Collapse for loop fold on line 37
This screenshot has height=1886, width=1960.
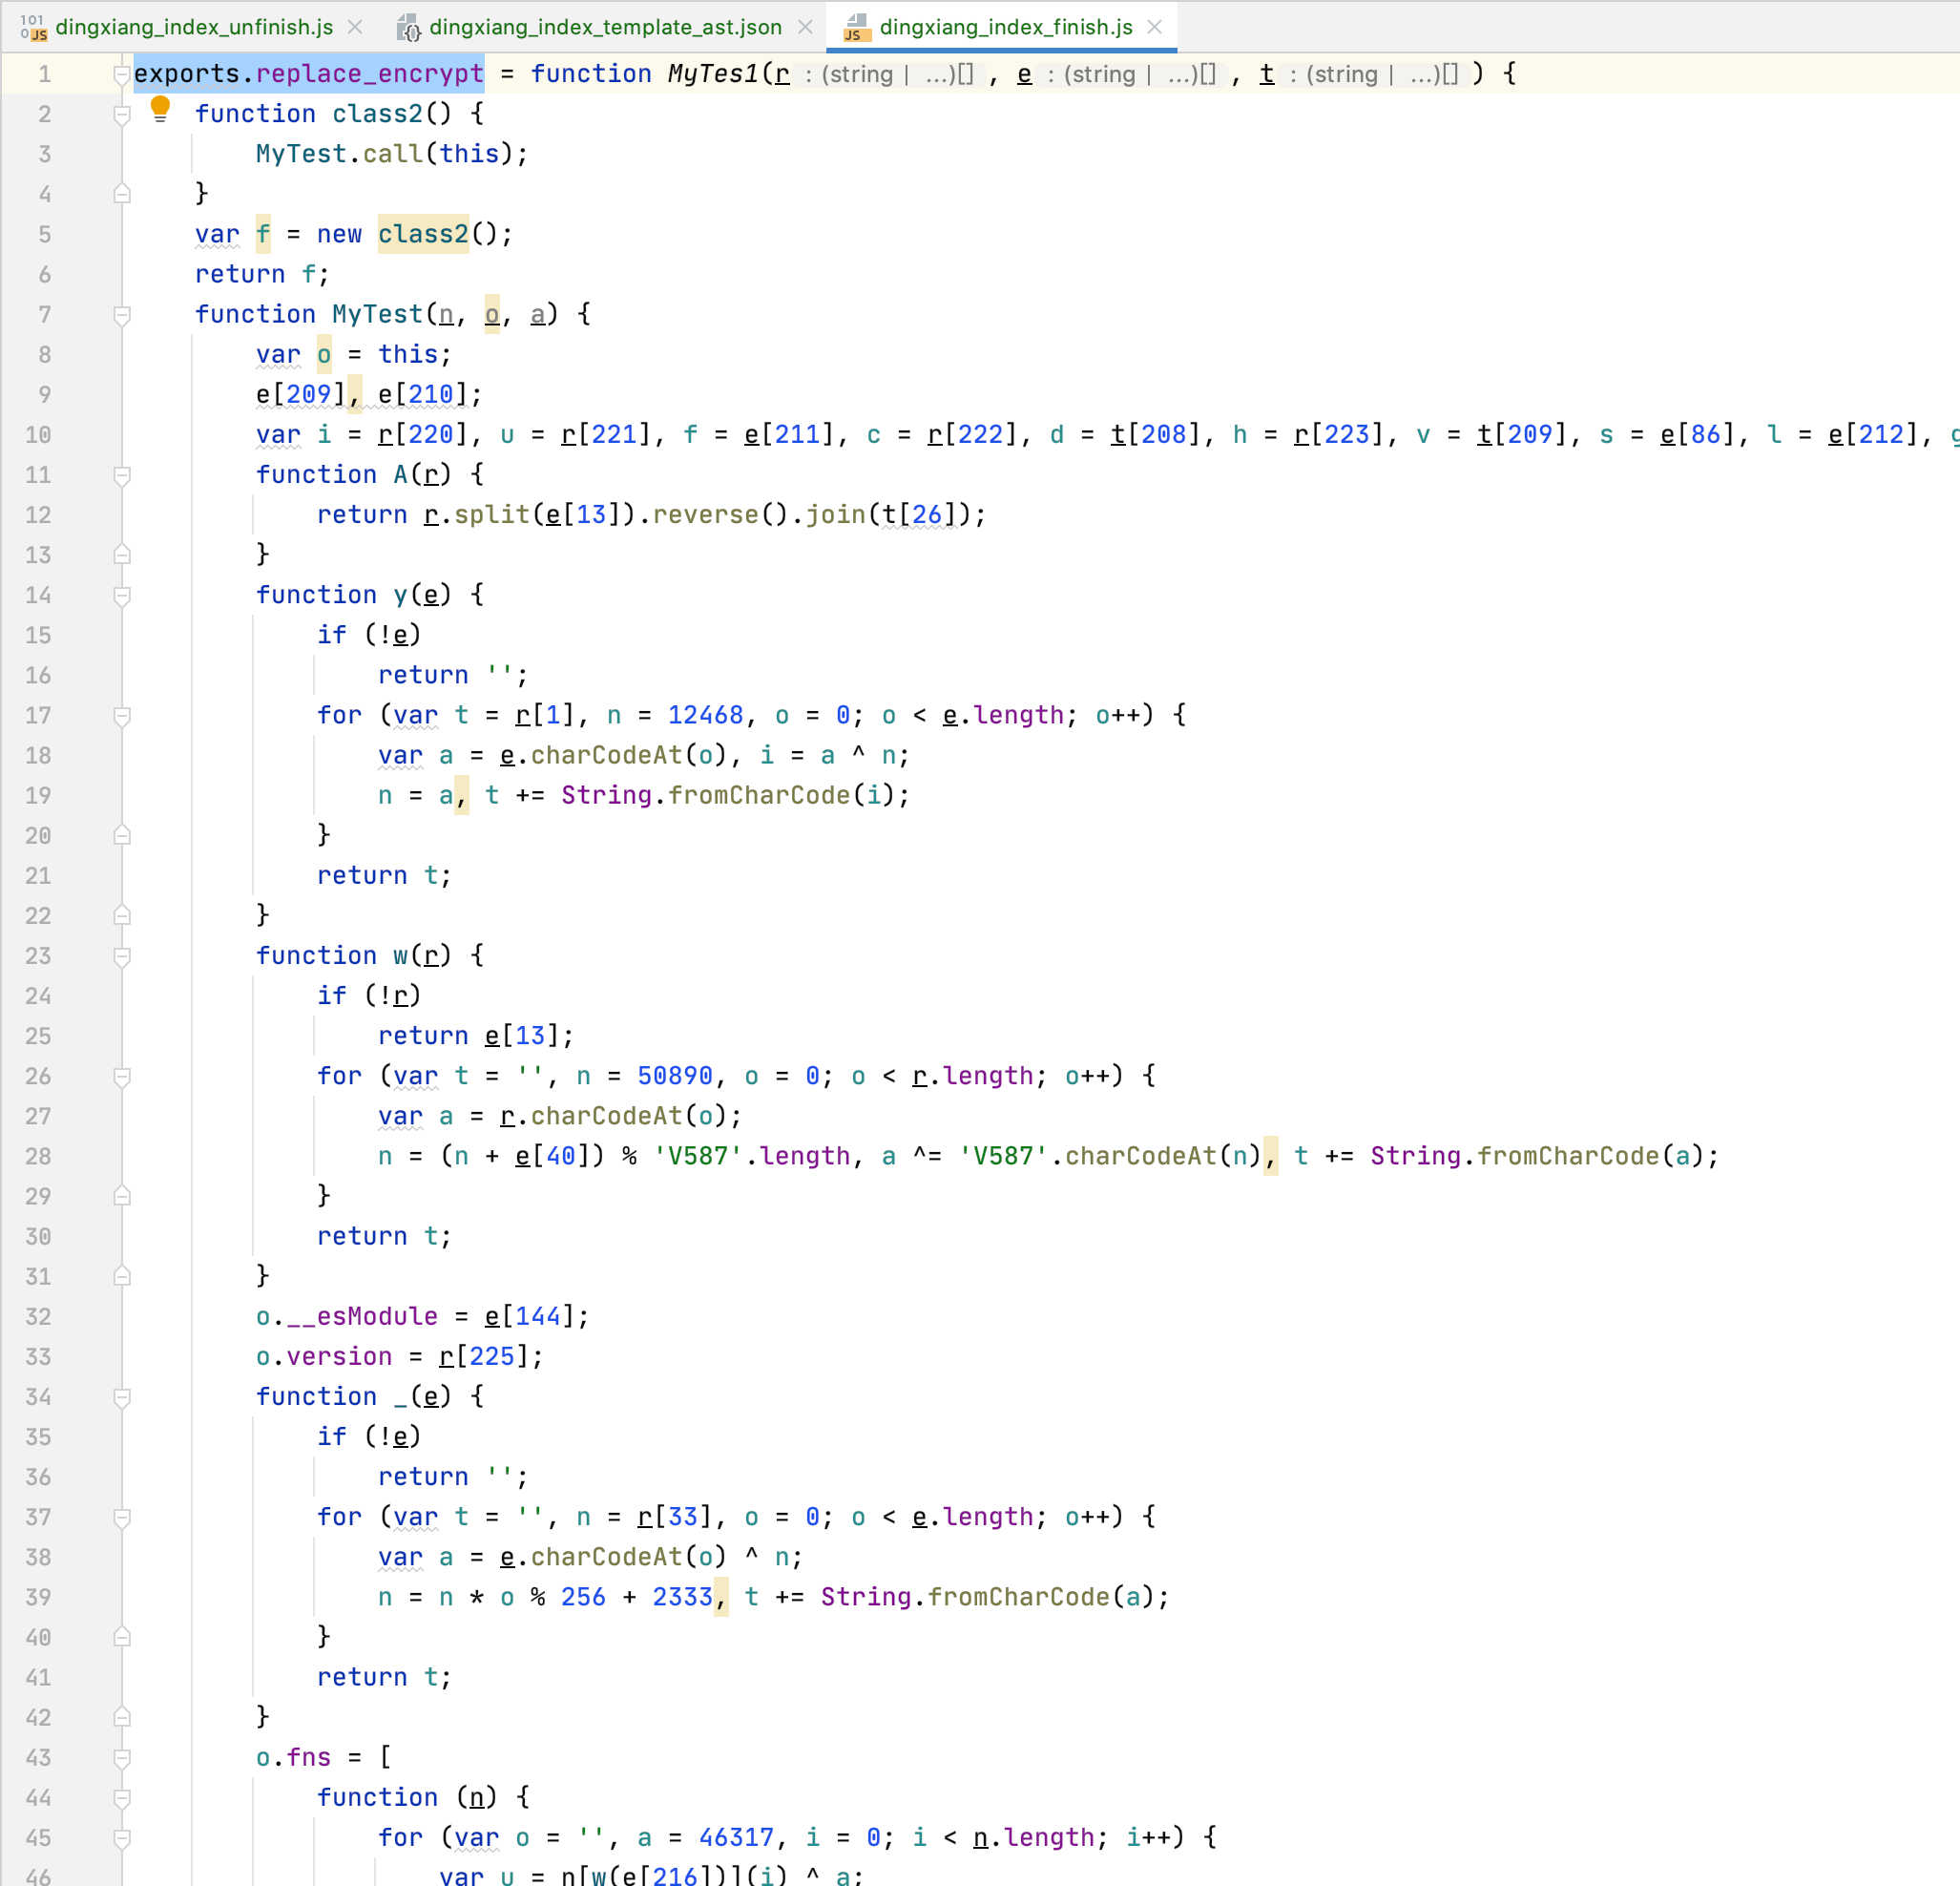[122, 1518]
